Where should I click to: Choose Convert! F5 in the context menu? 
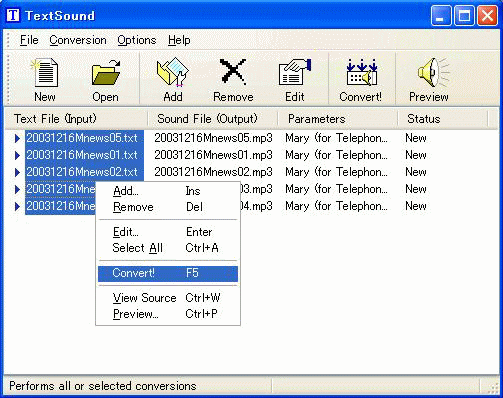168,273
